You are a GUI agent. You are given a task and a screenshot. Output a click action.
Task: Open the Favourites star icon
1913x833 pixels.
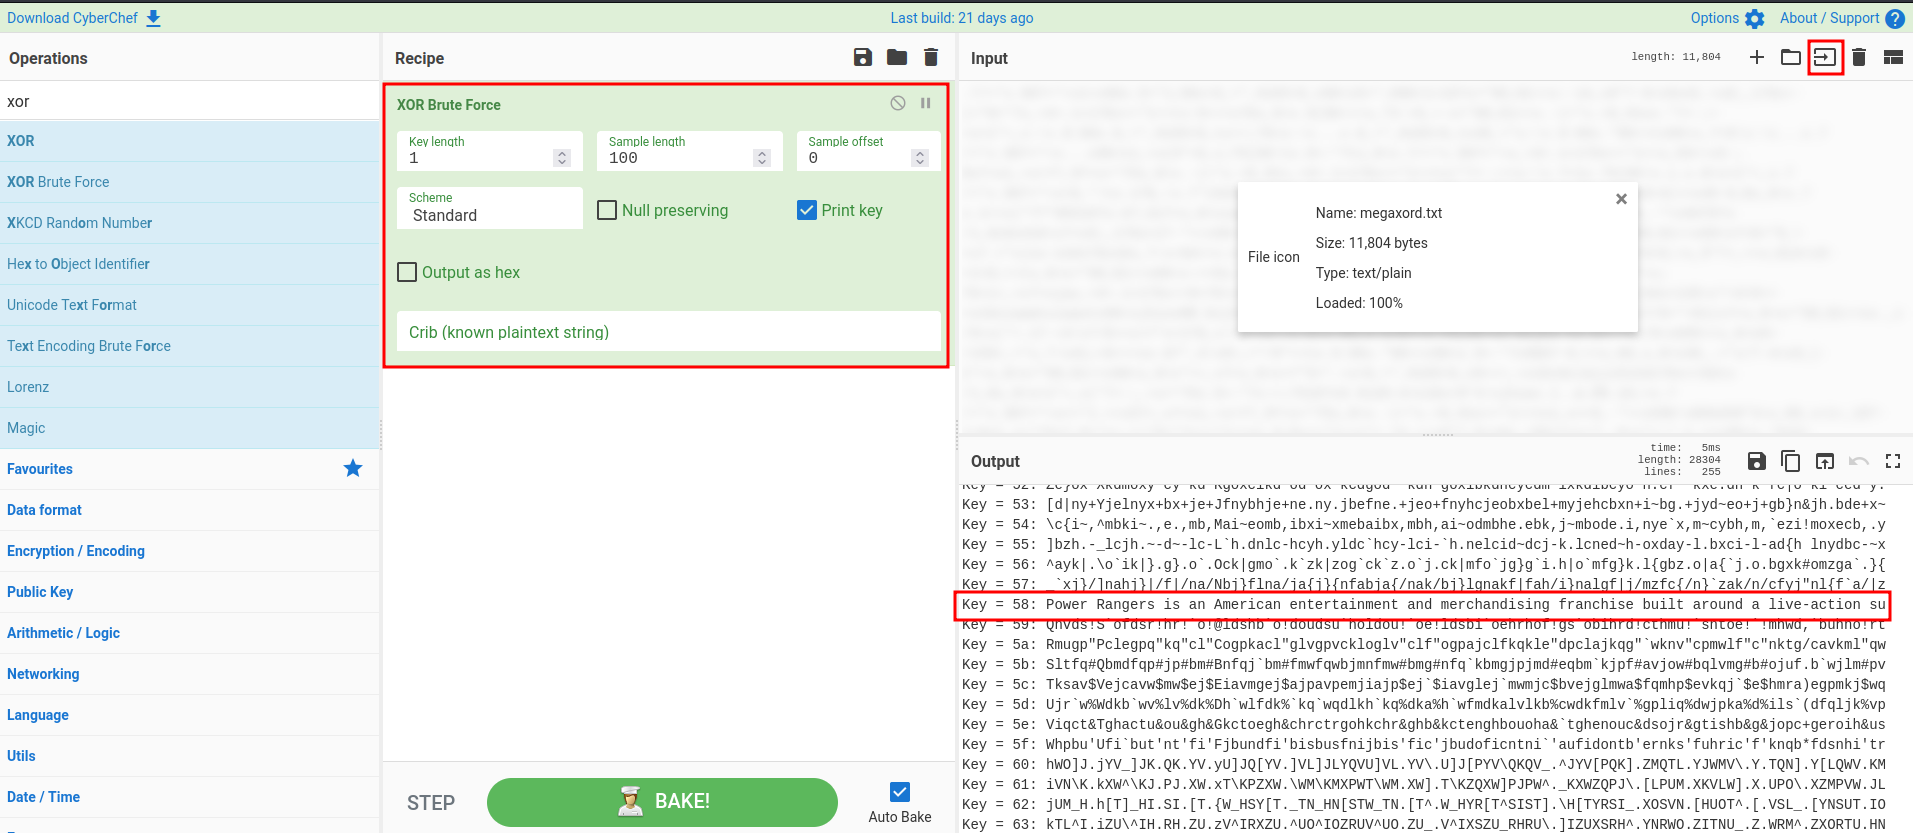353,468
